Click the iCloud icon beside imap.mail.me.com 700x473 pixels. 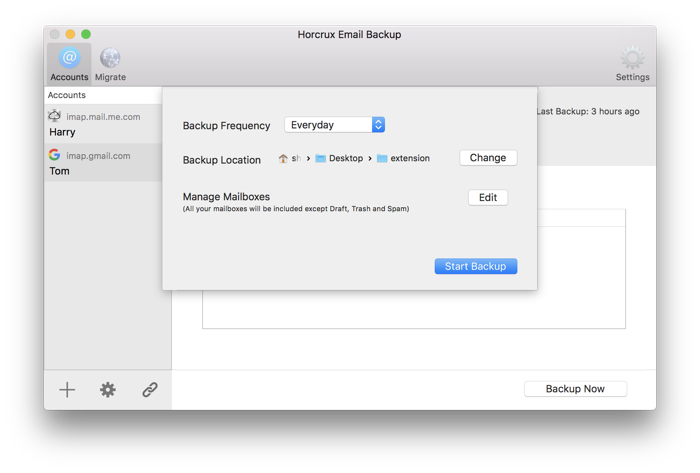click(x=54, y=116)
